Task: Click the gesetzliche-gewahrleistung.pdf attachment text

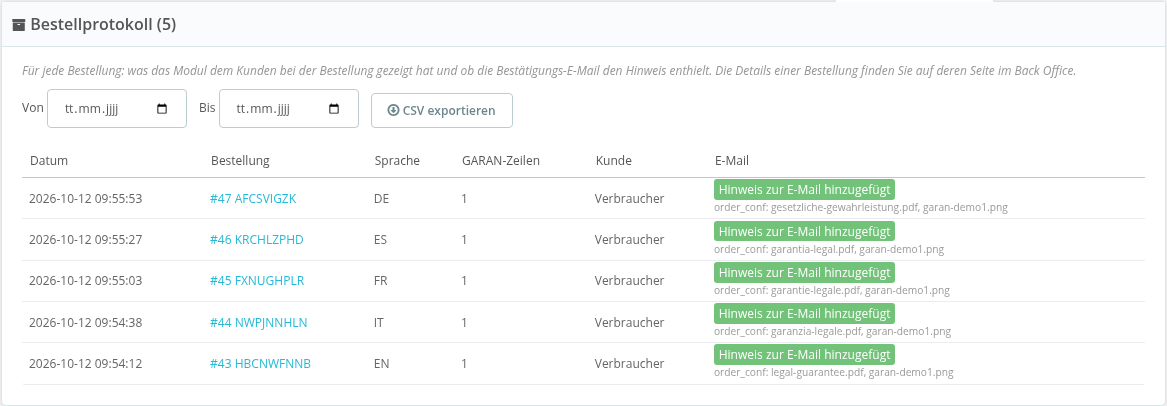Action: [x=845, y=208]
